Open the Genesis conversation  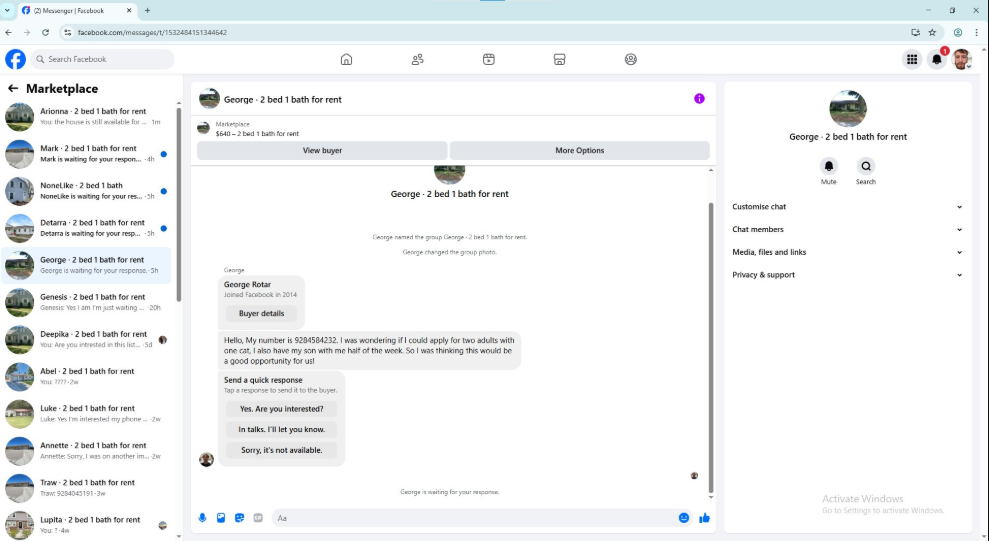pyautogui.click(x=86, y=303)
